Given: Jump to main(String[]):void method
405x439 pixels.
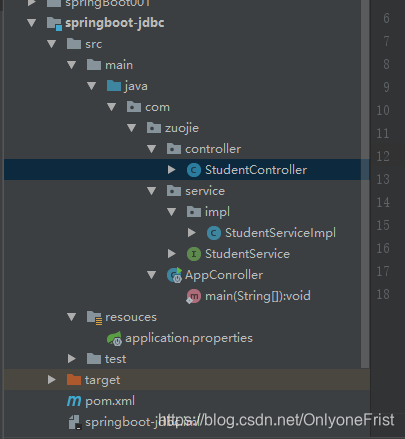Looking at the screenshot, I should [258, 296].
